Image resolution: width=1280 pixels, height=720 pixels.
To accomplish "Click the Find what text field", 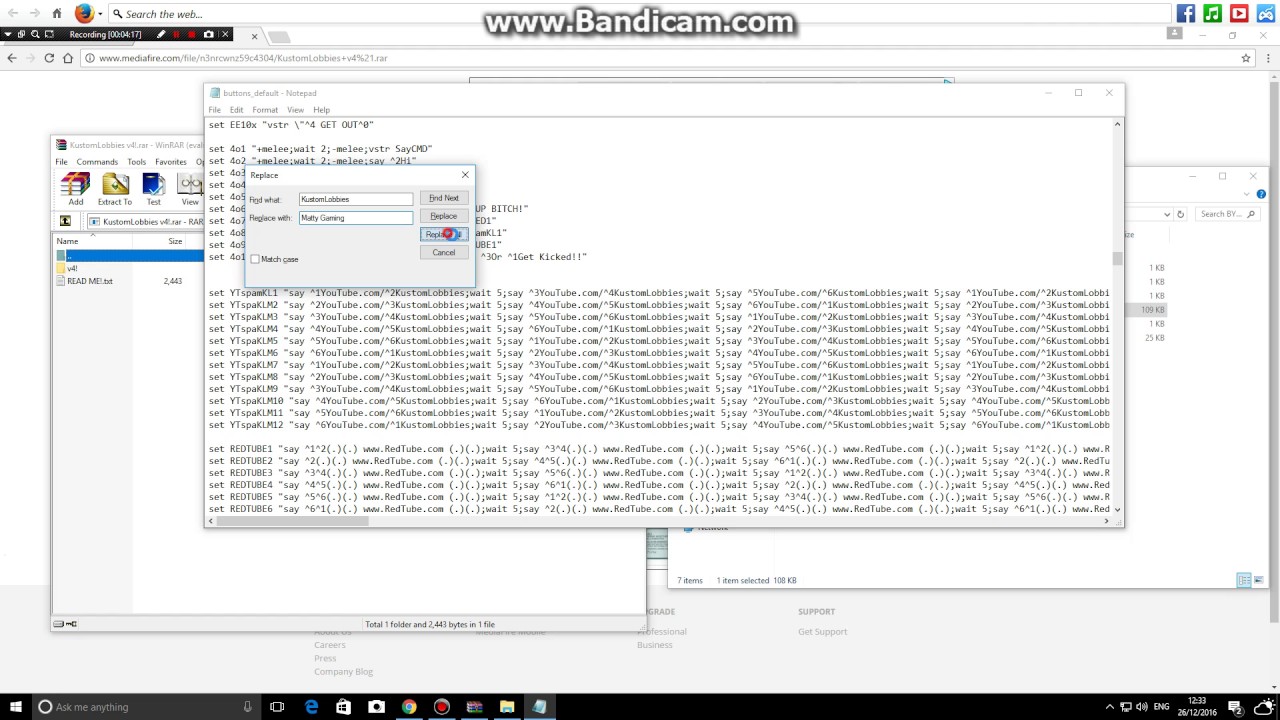I will click(x=355, y=199).
